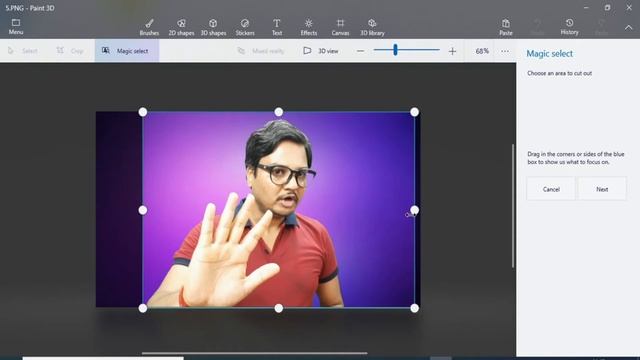Viewport: 640px width, 360px height.
Task: Click the top-left selection handle
Action: point(142,112)
